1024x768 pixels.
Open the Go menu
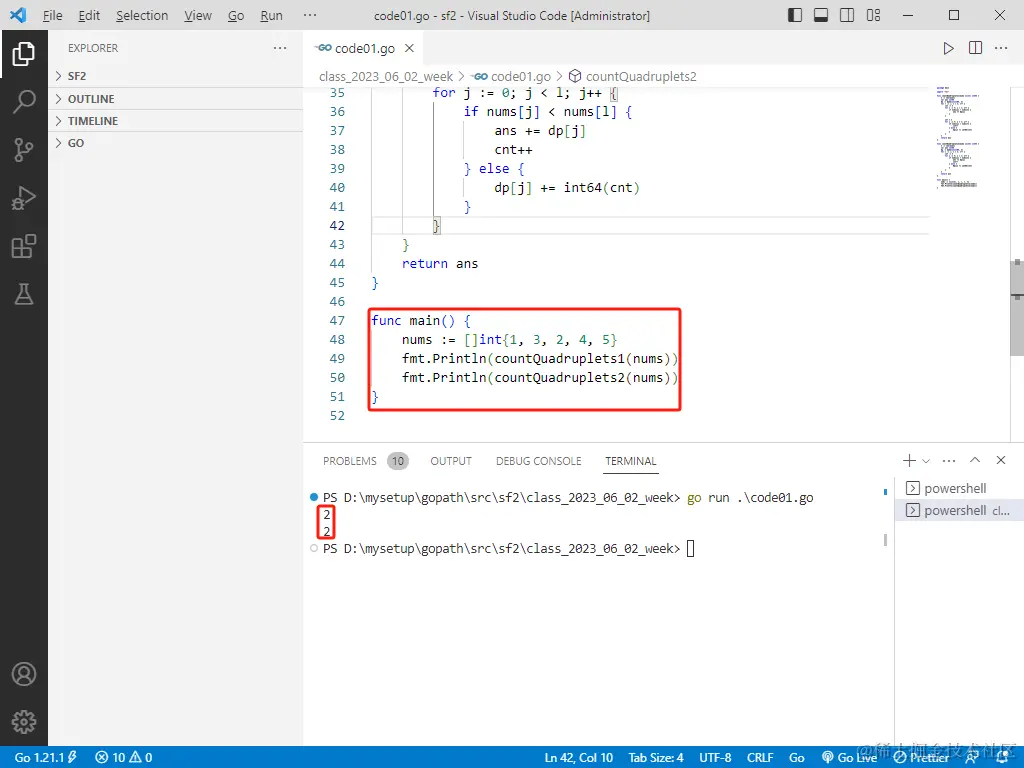point(236,15)
